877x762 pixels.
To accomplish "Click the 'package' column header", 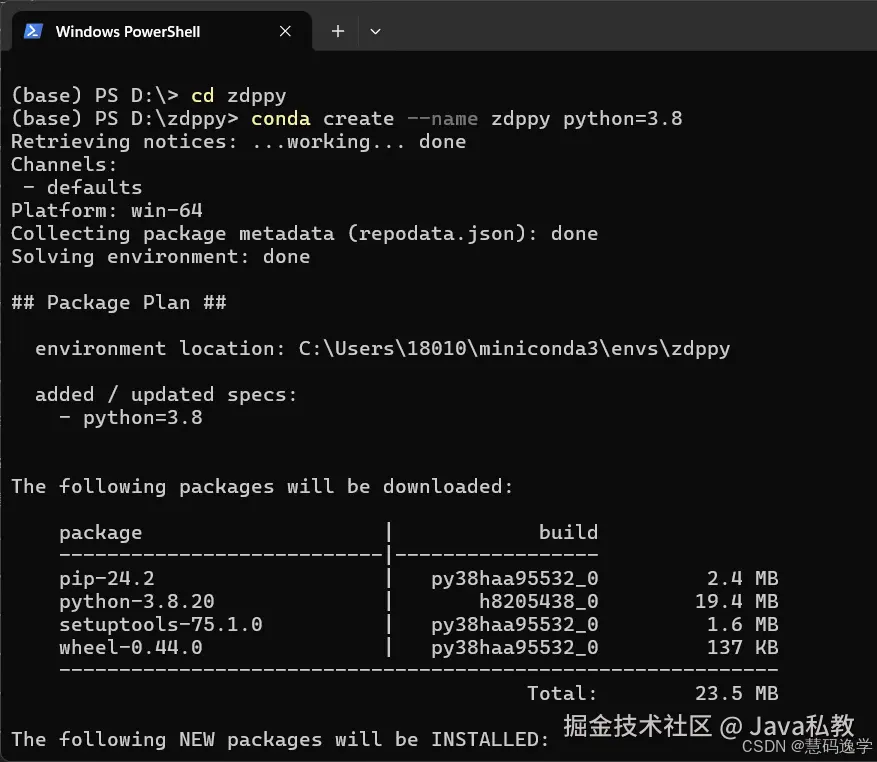I will click(x=101, y=533).
